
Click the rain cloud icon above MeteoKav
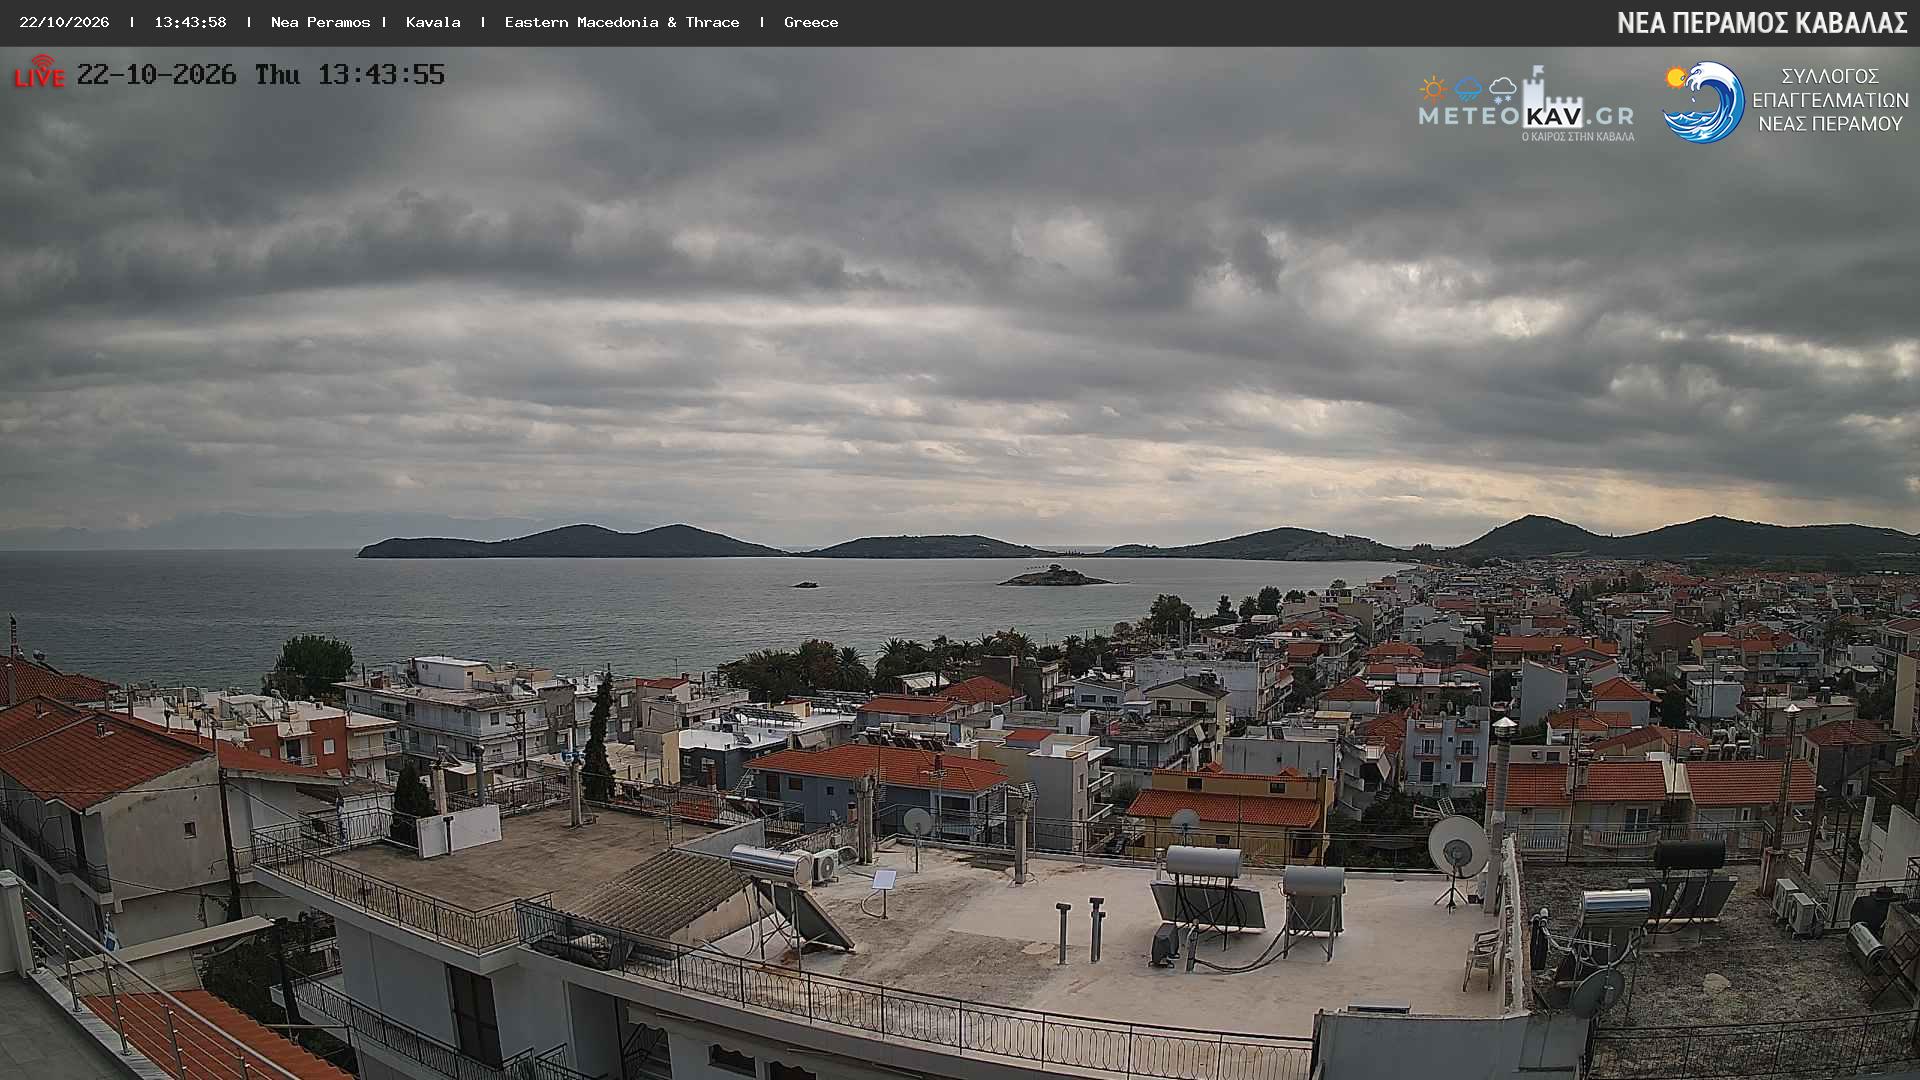1467,90
